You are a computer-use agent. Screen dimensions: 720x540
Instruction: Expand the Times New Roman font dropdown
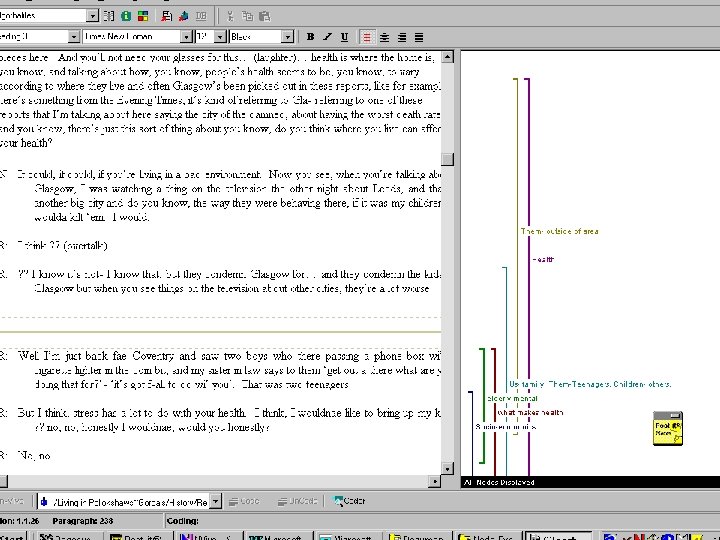[186, 37]
